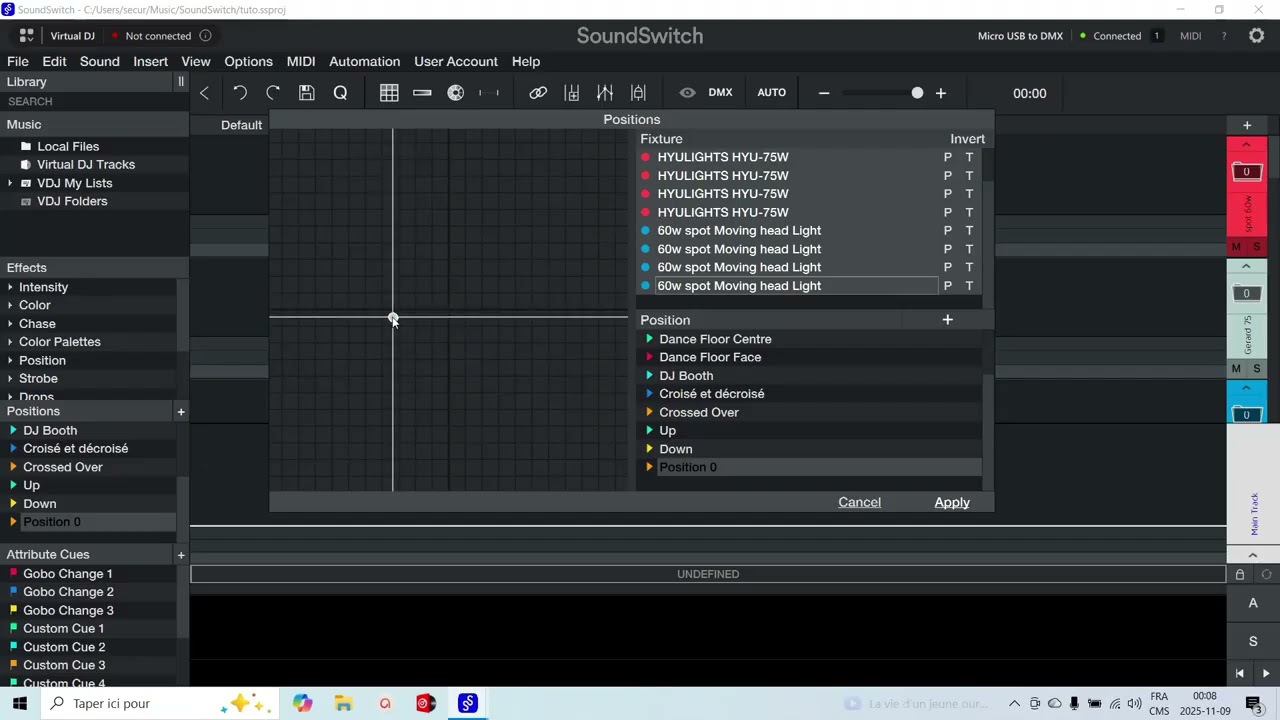The image size is (1280, 720).
Task: Open the User Account menu
Action: 456,61
